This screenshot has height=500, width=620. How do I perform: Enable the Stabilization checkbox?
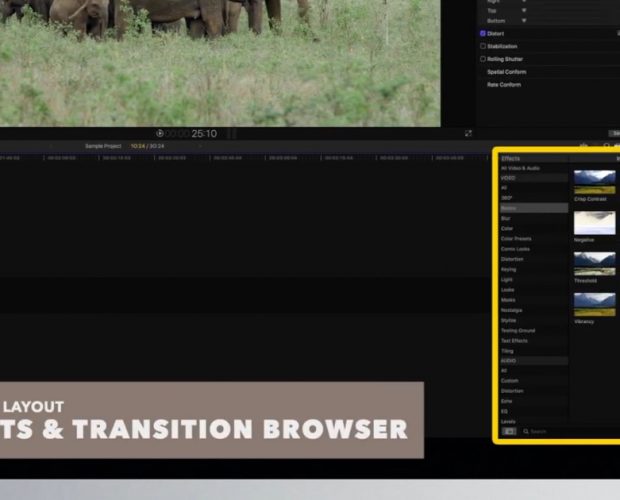click(483, 46)
